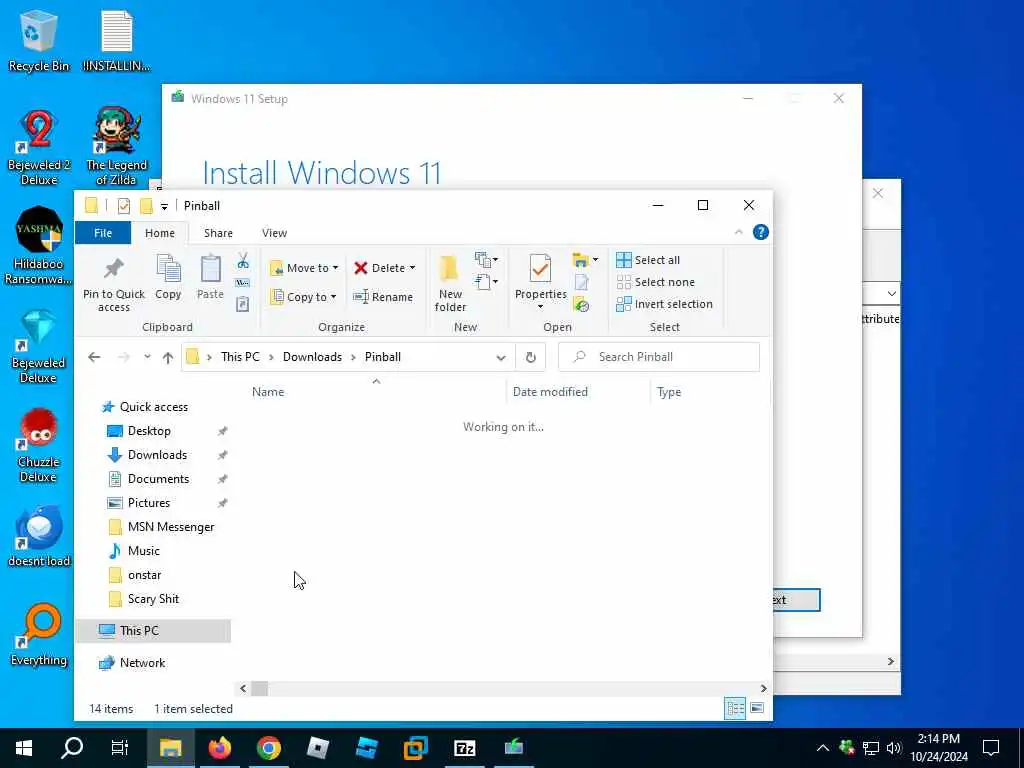1024x768 pixels.
Task: Open the New item dropdown
Action: [x=487, y=260]
